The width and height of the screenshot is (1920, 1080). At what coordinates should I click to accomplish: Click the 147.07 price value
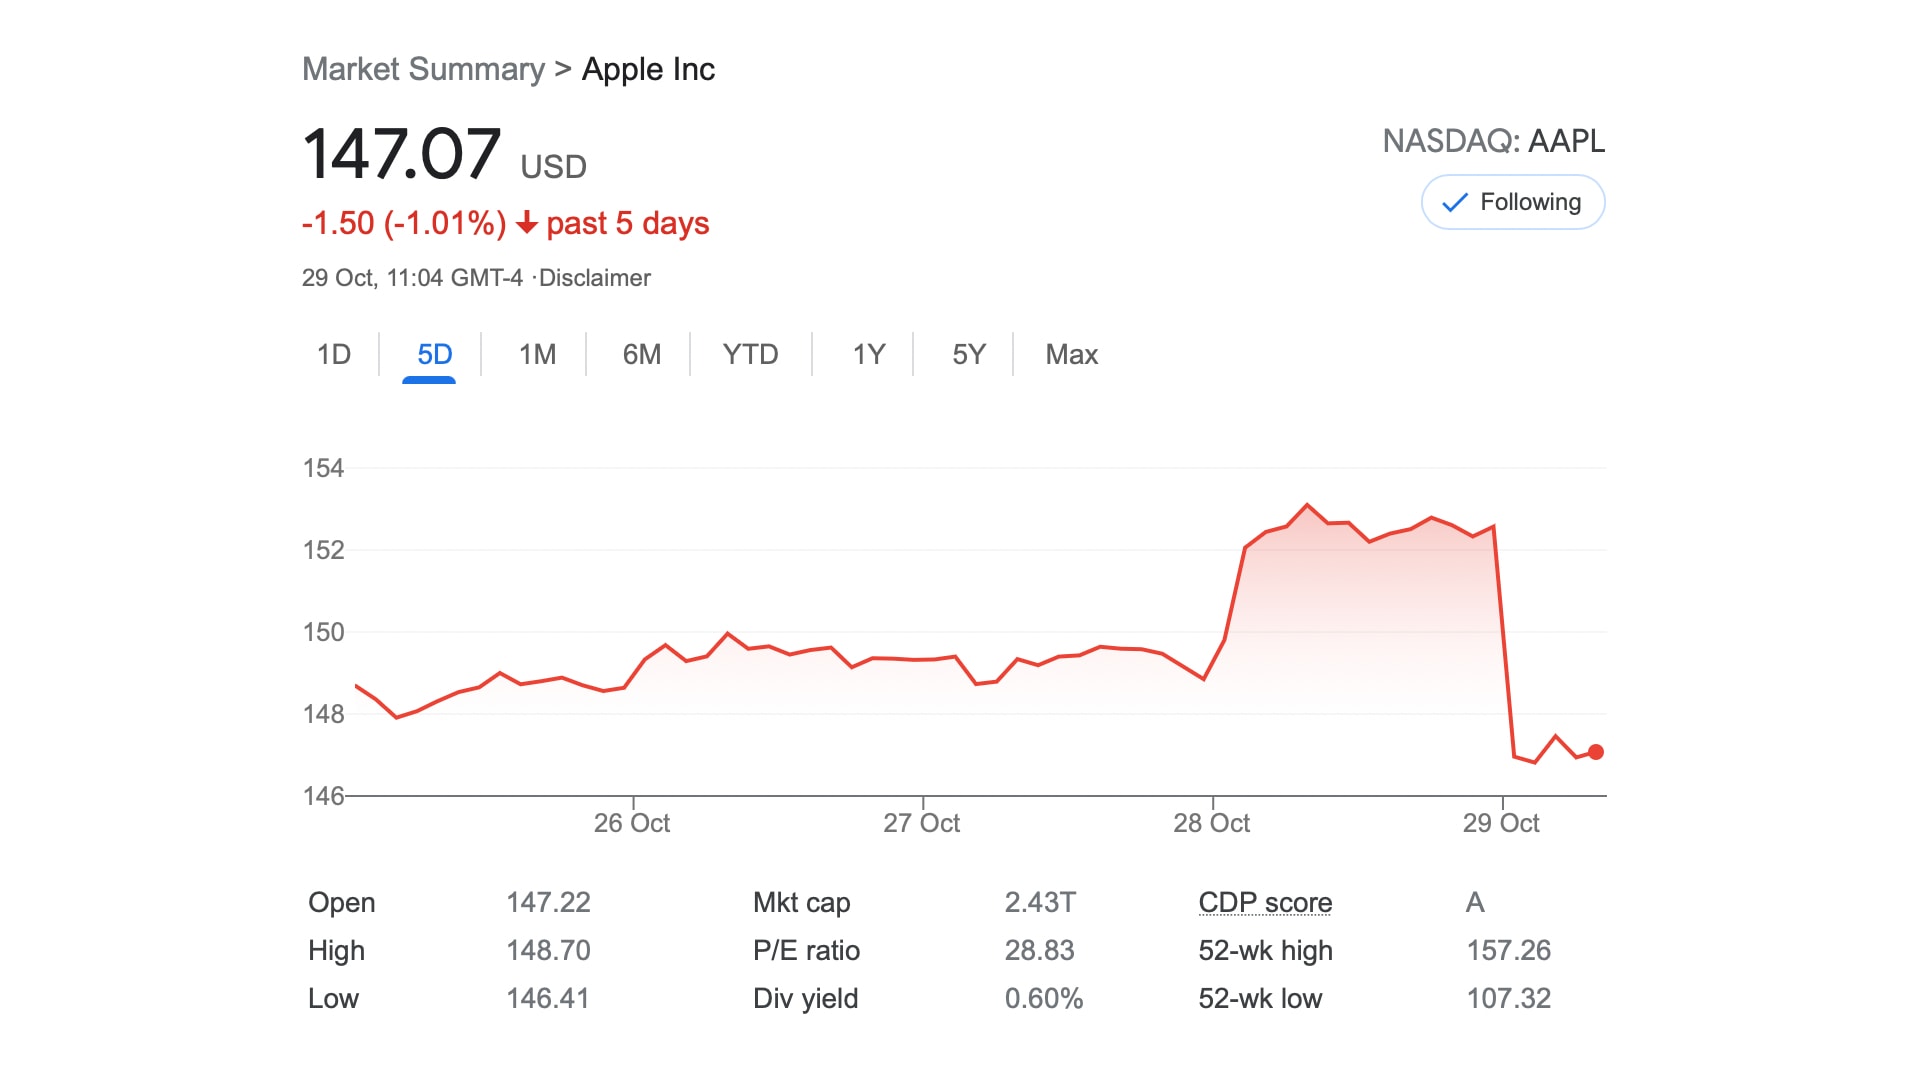coord(401,152)
